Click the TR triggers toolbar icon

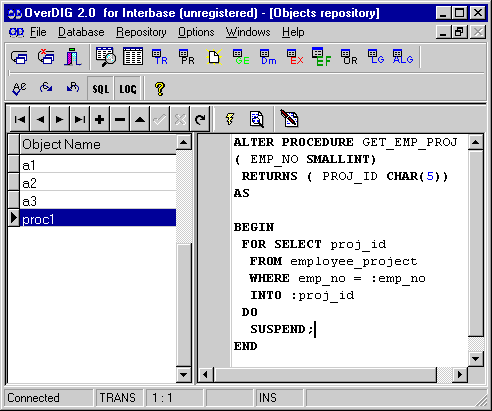pos(160,57)
